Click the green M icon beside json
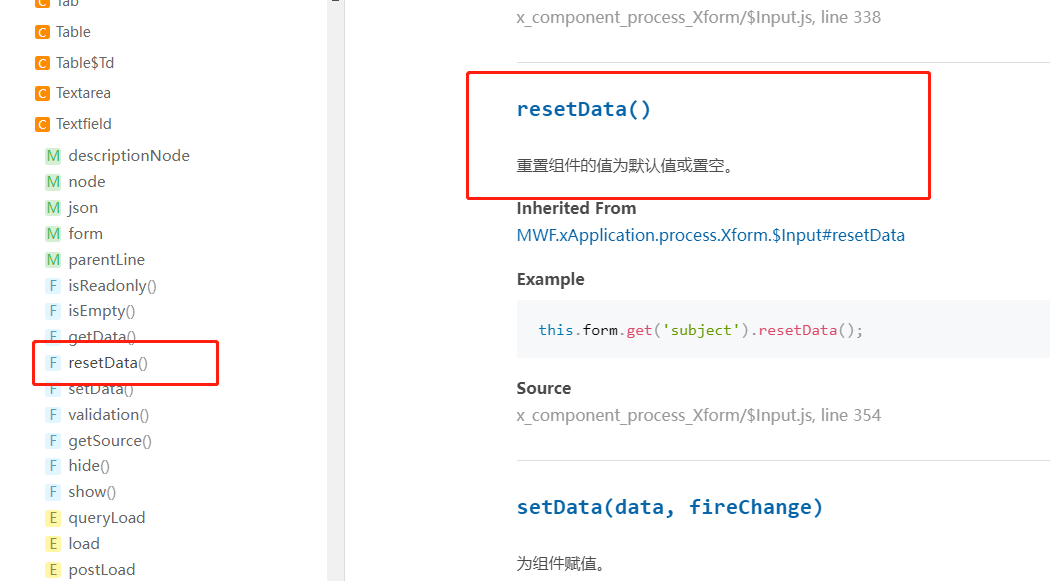Viewport: 1050px width, 581px height. tap(53, 208)
